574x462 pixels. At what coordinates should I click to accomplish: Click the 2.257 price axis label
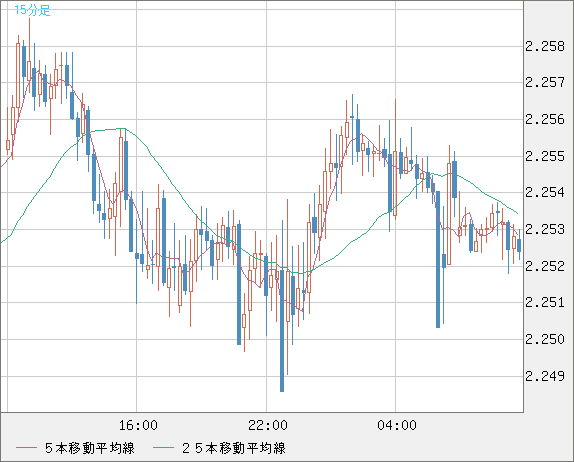[545, 82]
